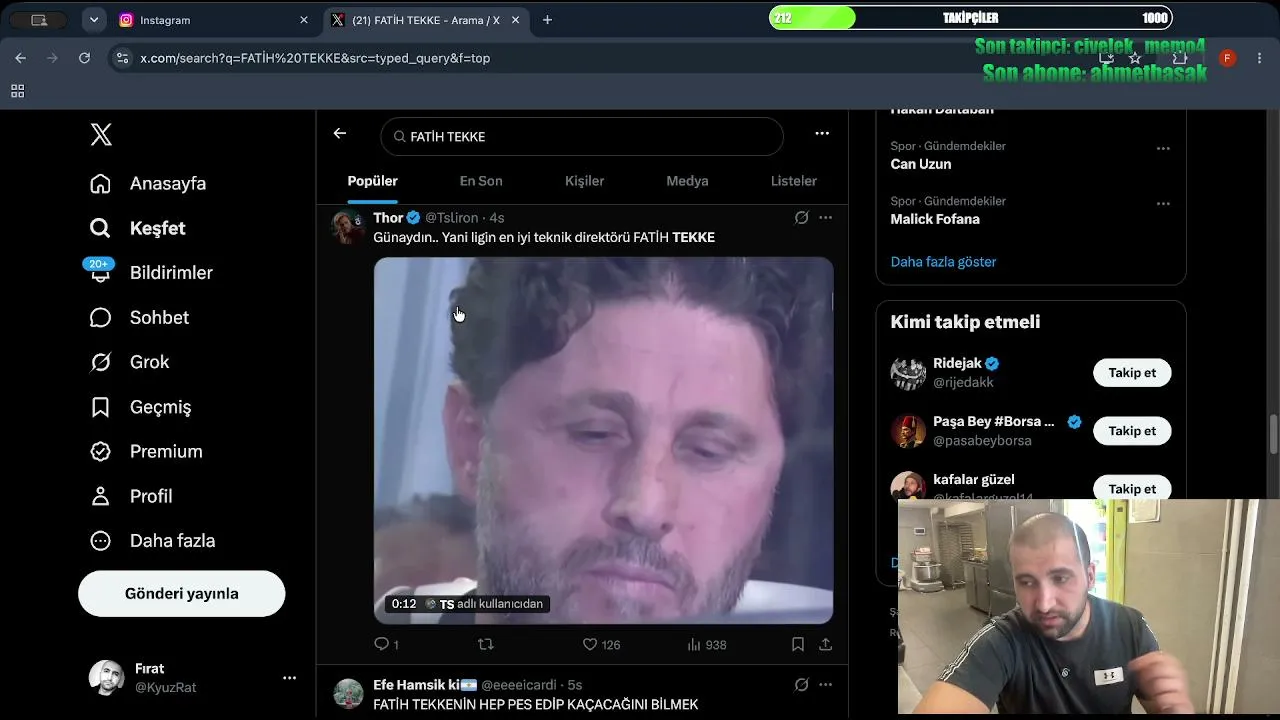1280x720 pixels.
Task: Click Daha fazla göster under trends
Action: coord(943,262)
